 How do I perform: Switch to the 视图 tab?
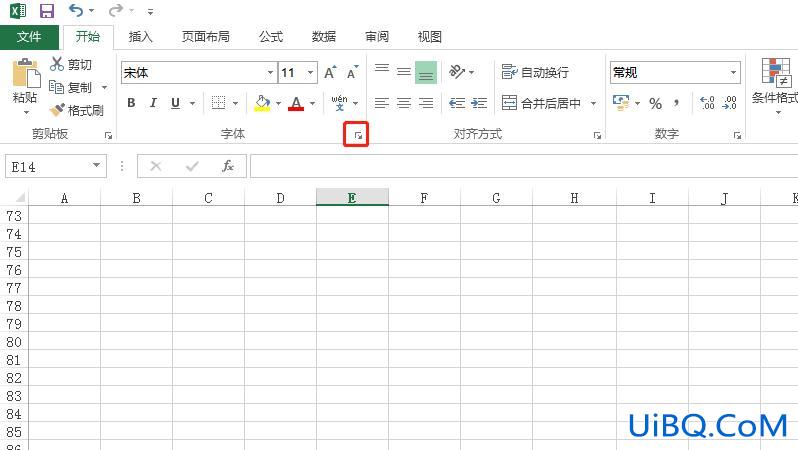pyautogui.click(x=430, y=37)
